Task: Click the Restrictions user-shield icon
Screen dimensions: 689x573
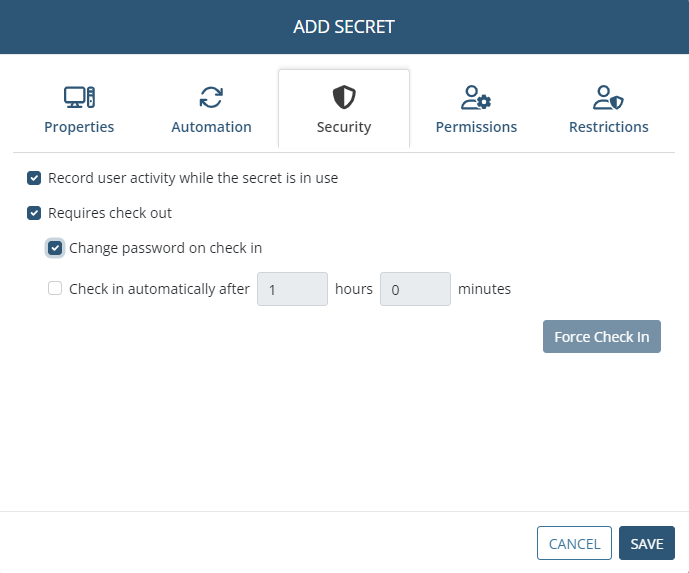Action: click(608, 97)
